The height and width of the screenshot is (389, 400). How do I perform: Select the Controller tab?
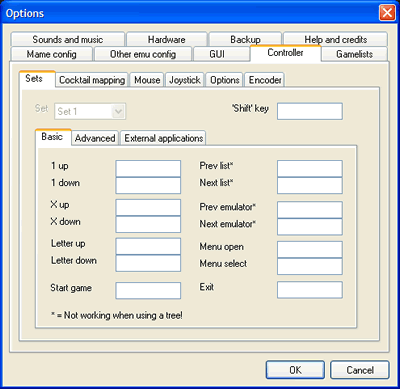pyautogui.click(x=285, y=53)
